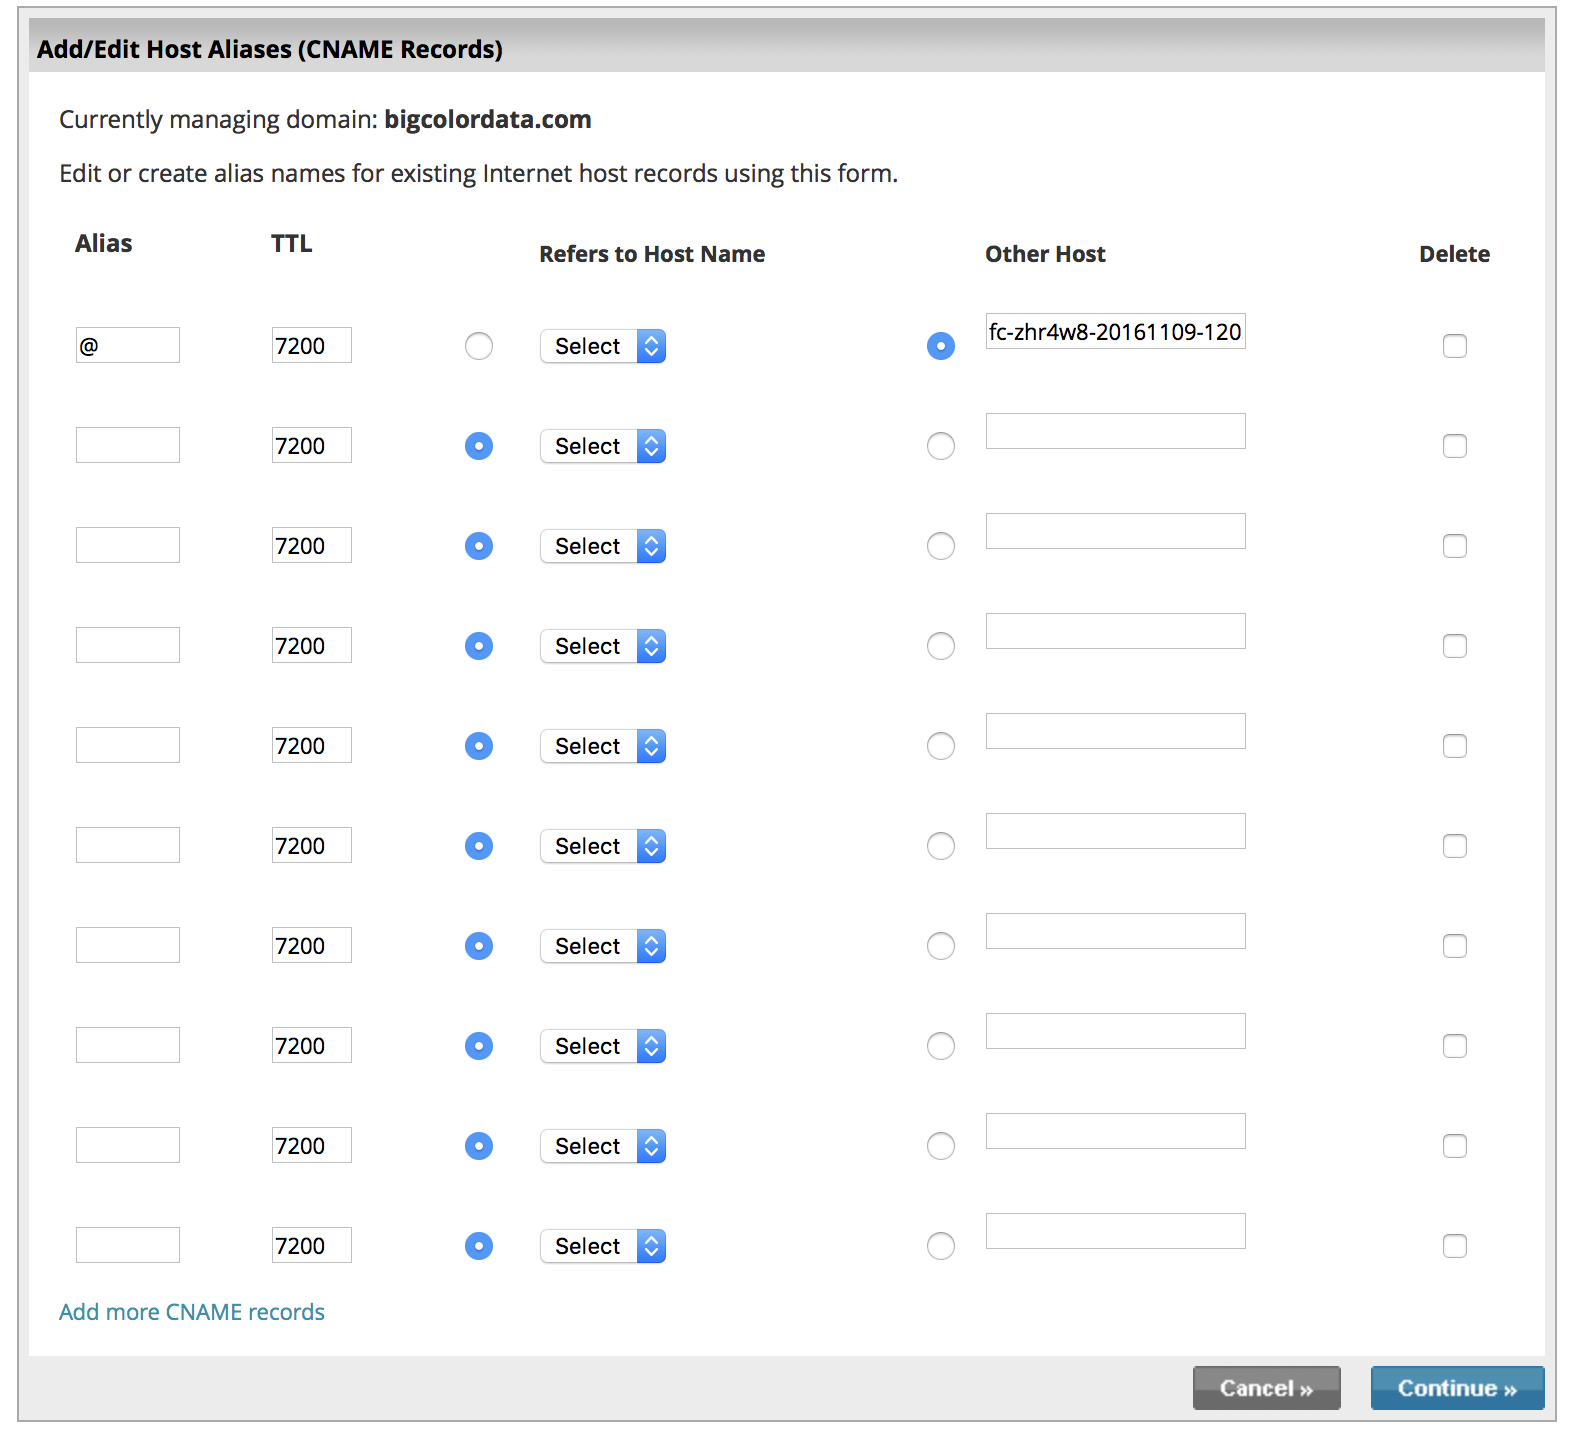
Task: Click the empty Alias field in the second row
Action: tap(128, 446)
